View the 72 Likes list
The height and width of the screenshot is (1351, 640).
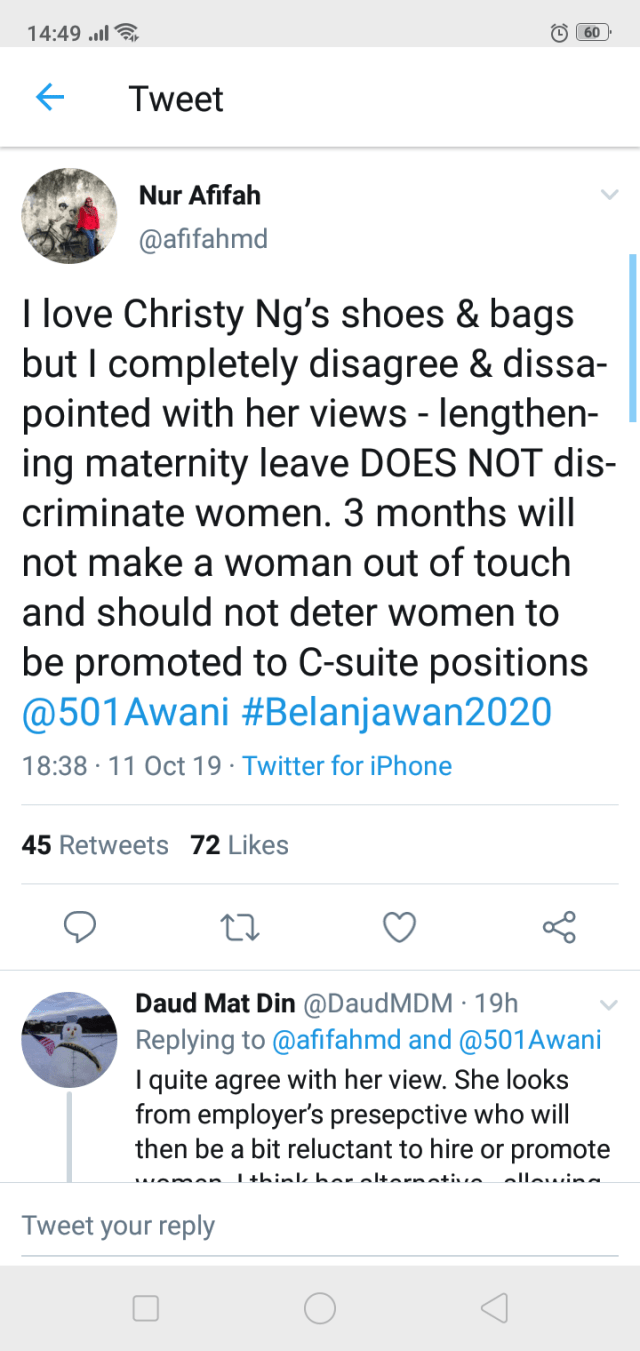pos(239,845)
